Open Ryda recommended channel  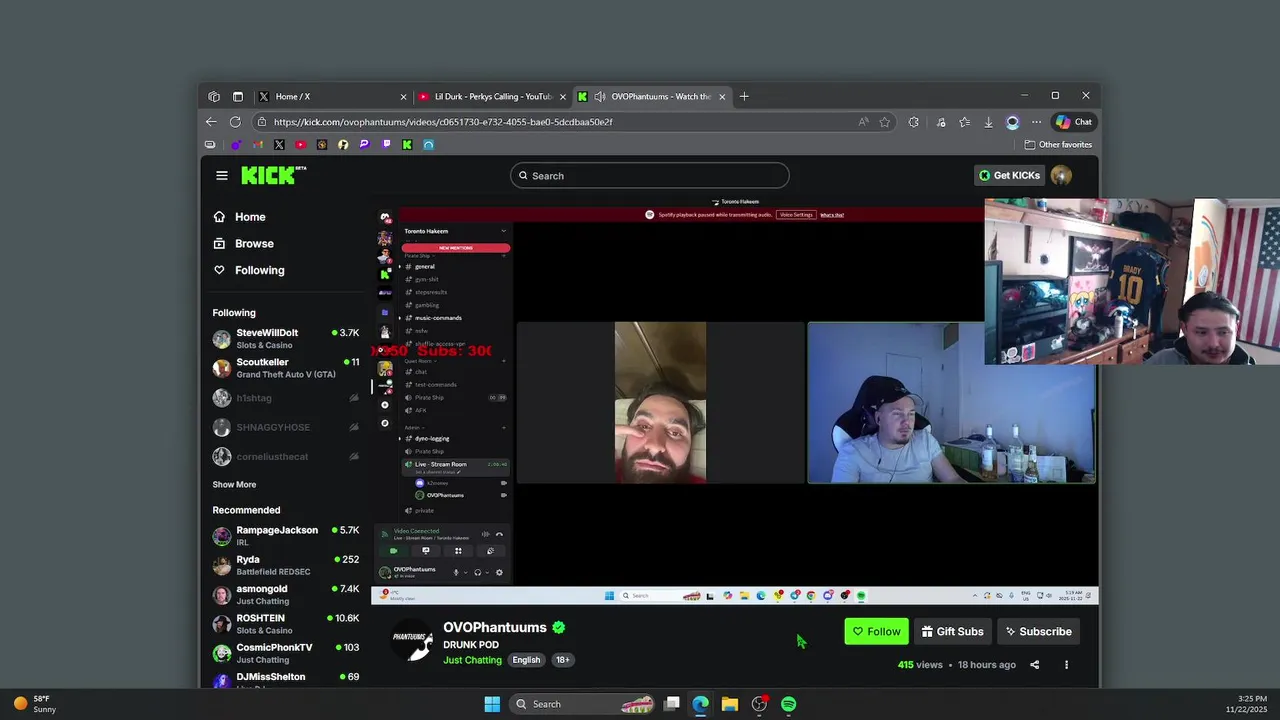[x=285, y=565]
